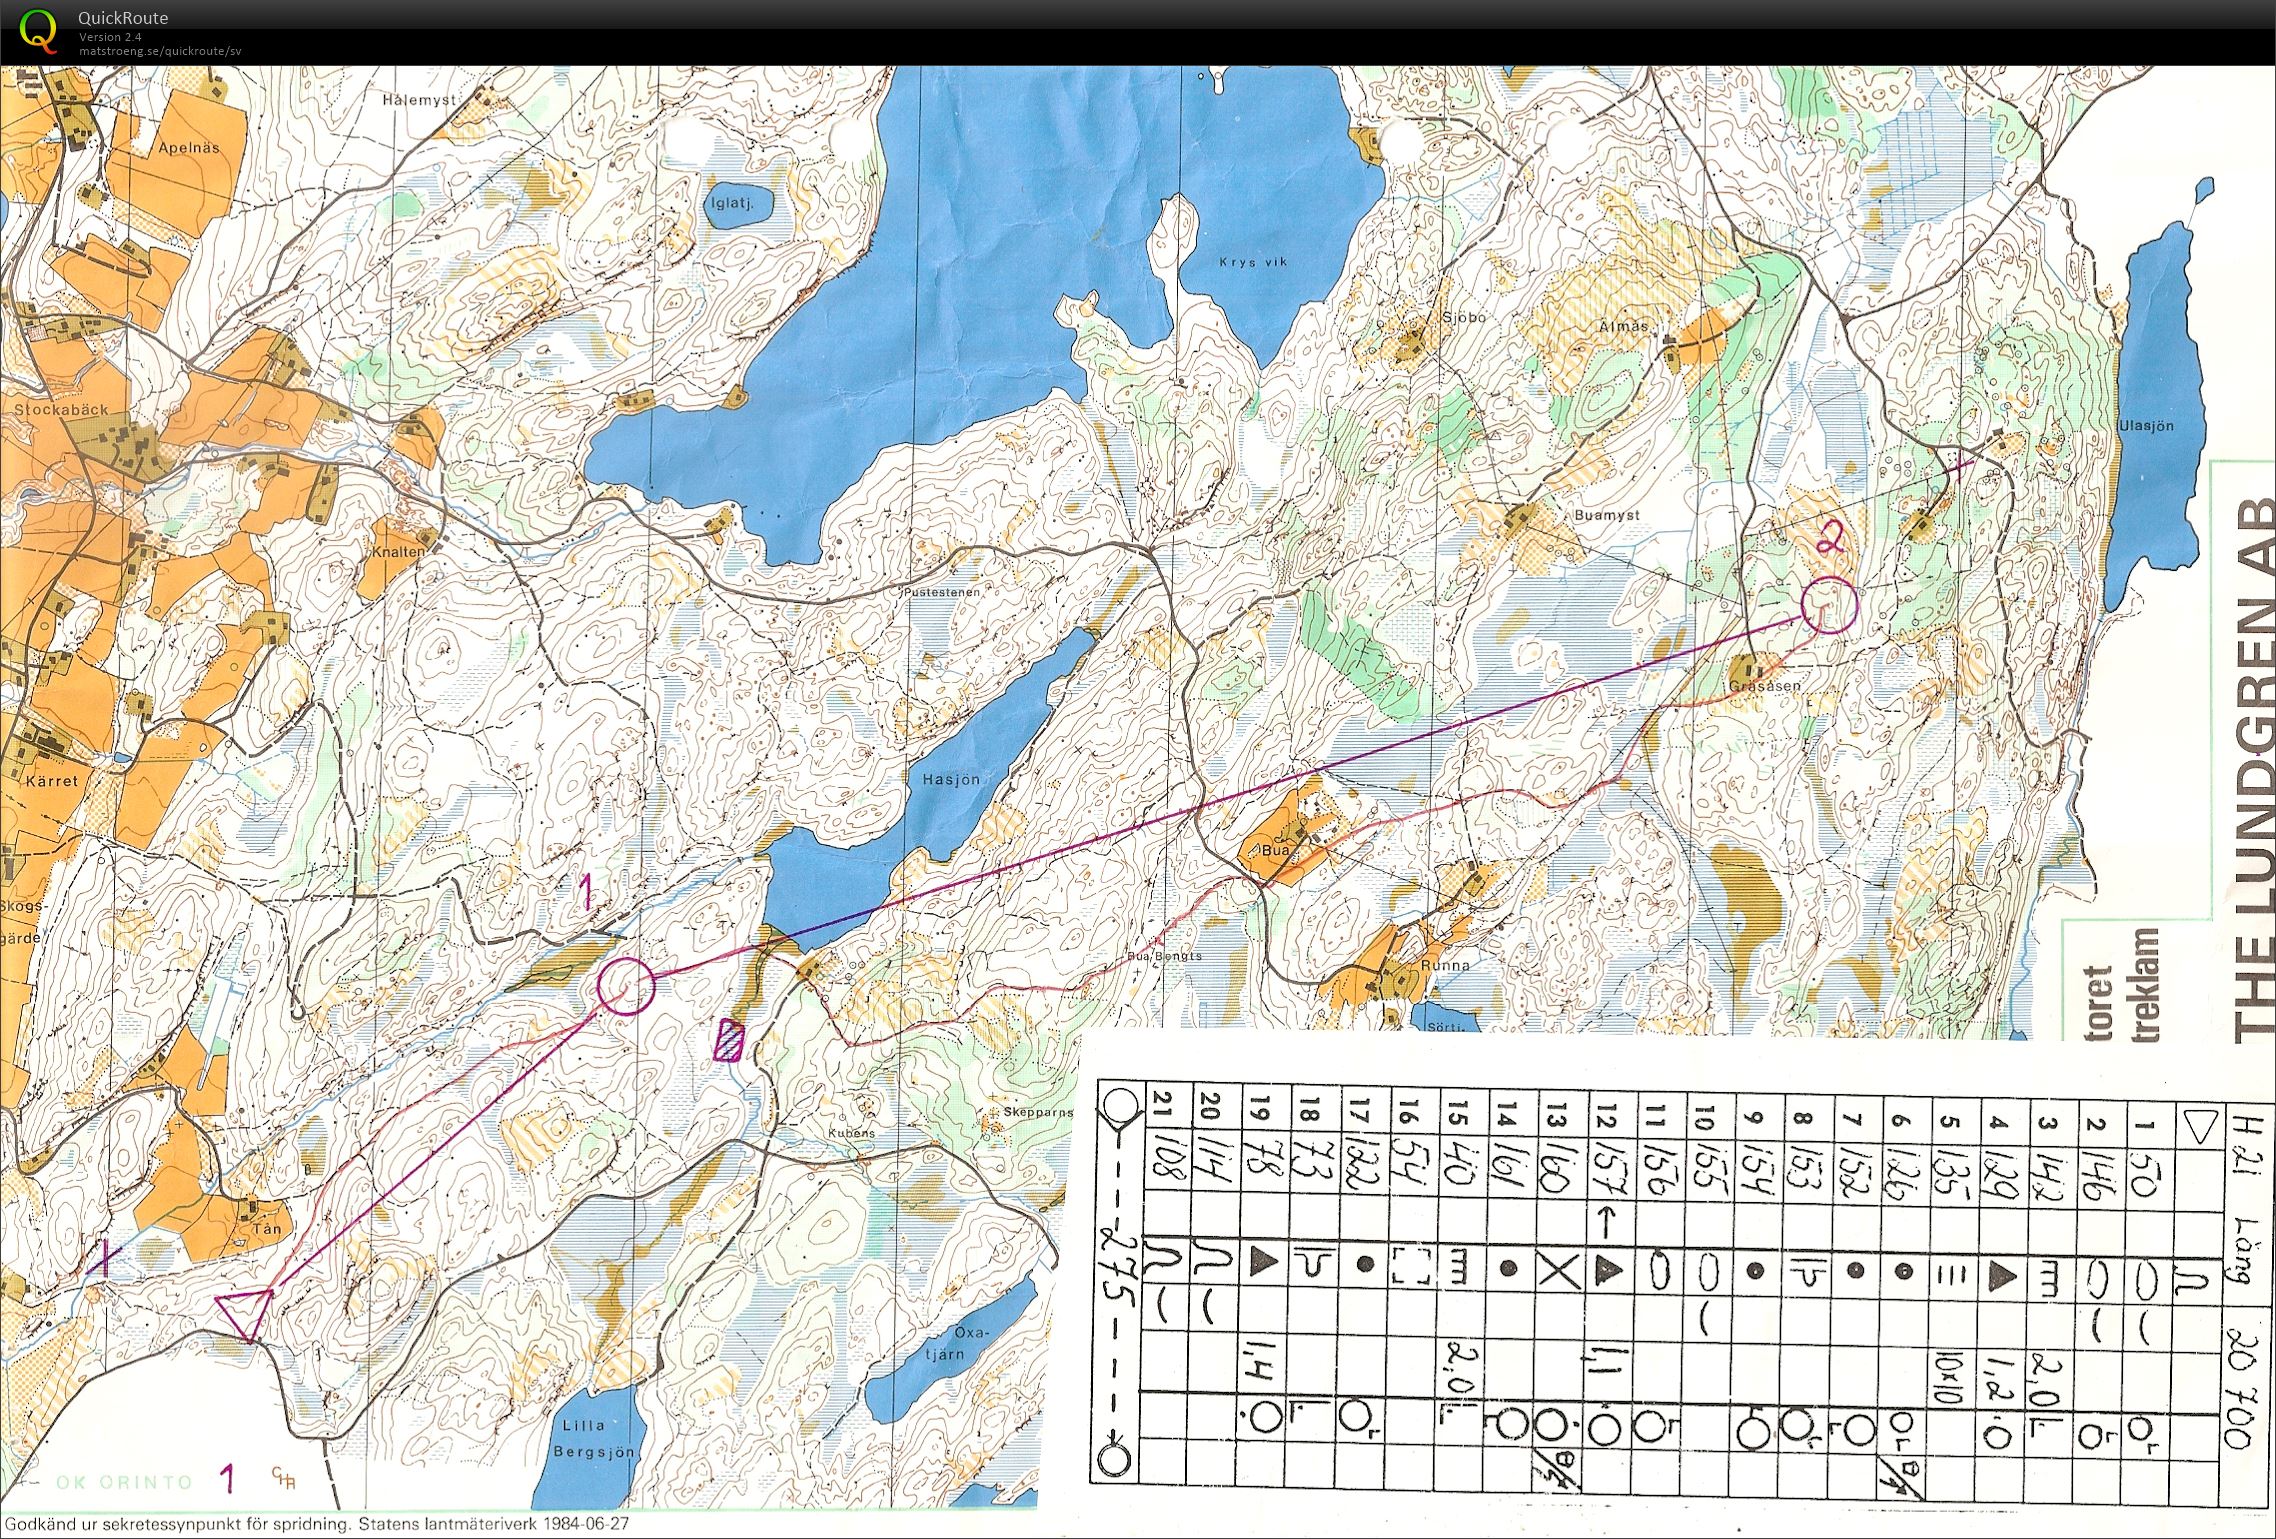Click the QuickRoute title text

[123, 18]
